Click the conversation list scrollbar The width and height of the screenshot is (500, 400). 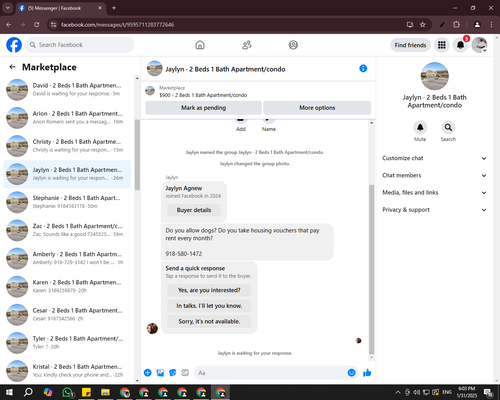pyautogui.click(x=137, y=155)
